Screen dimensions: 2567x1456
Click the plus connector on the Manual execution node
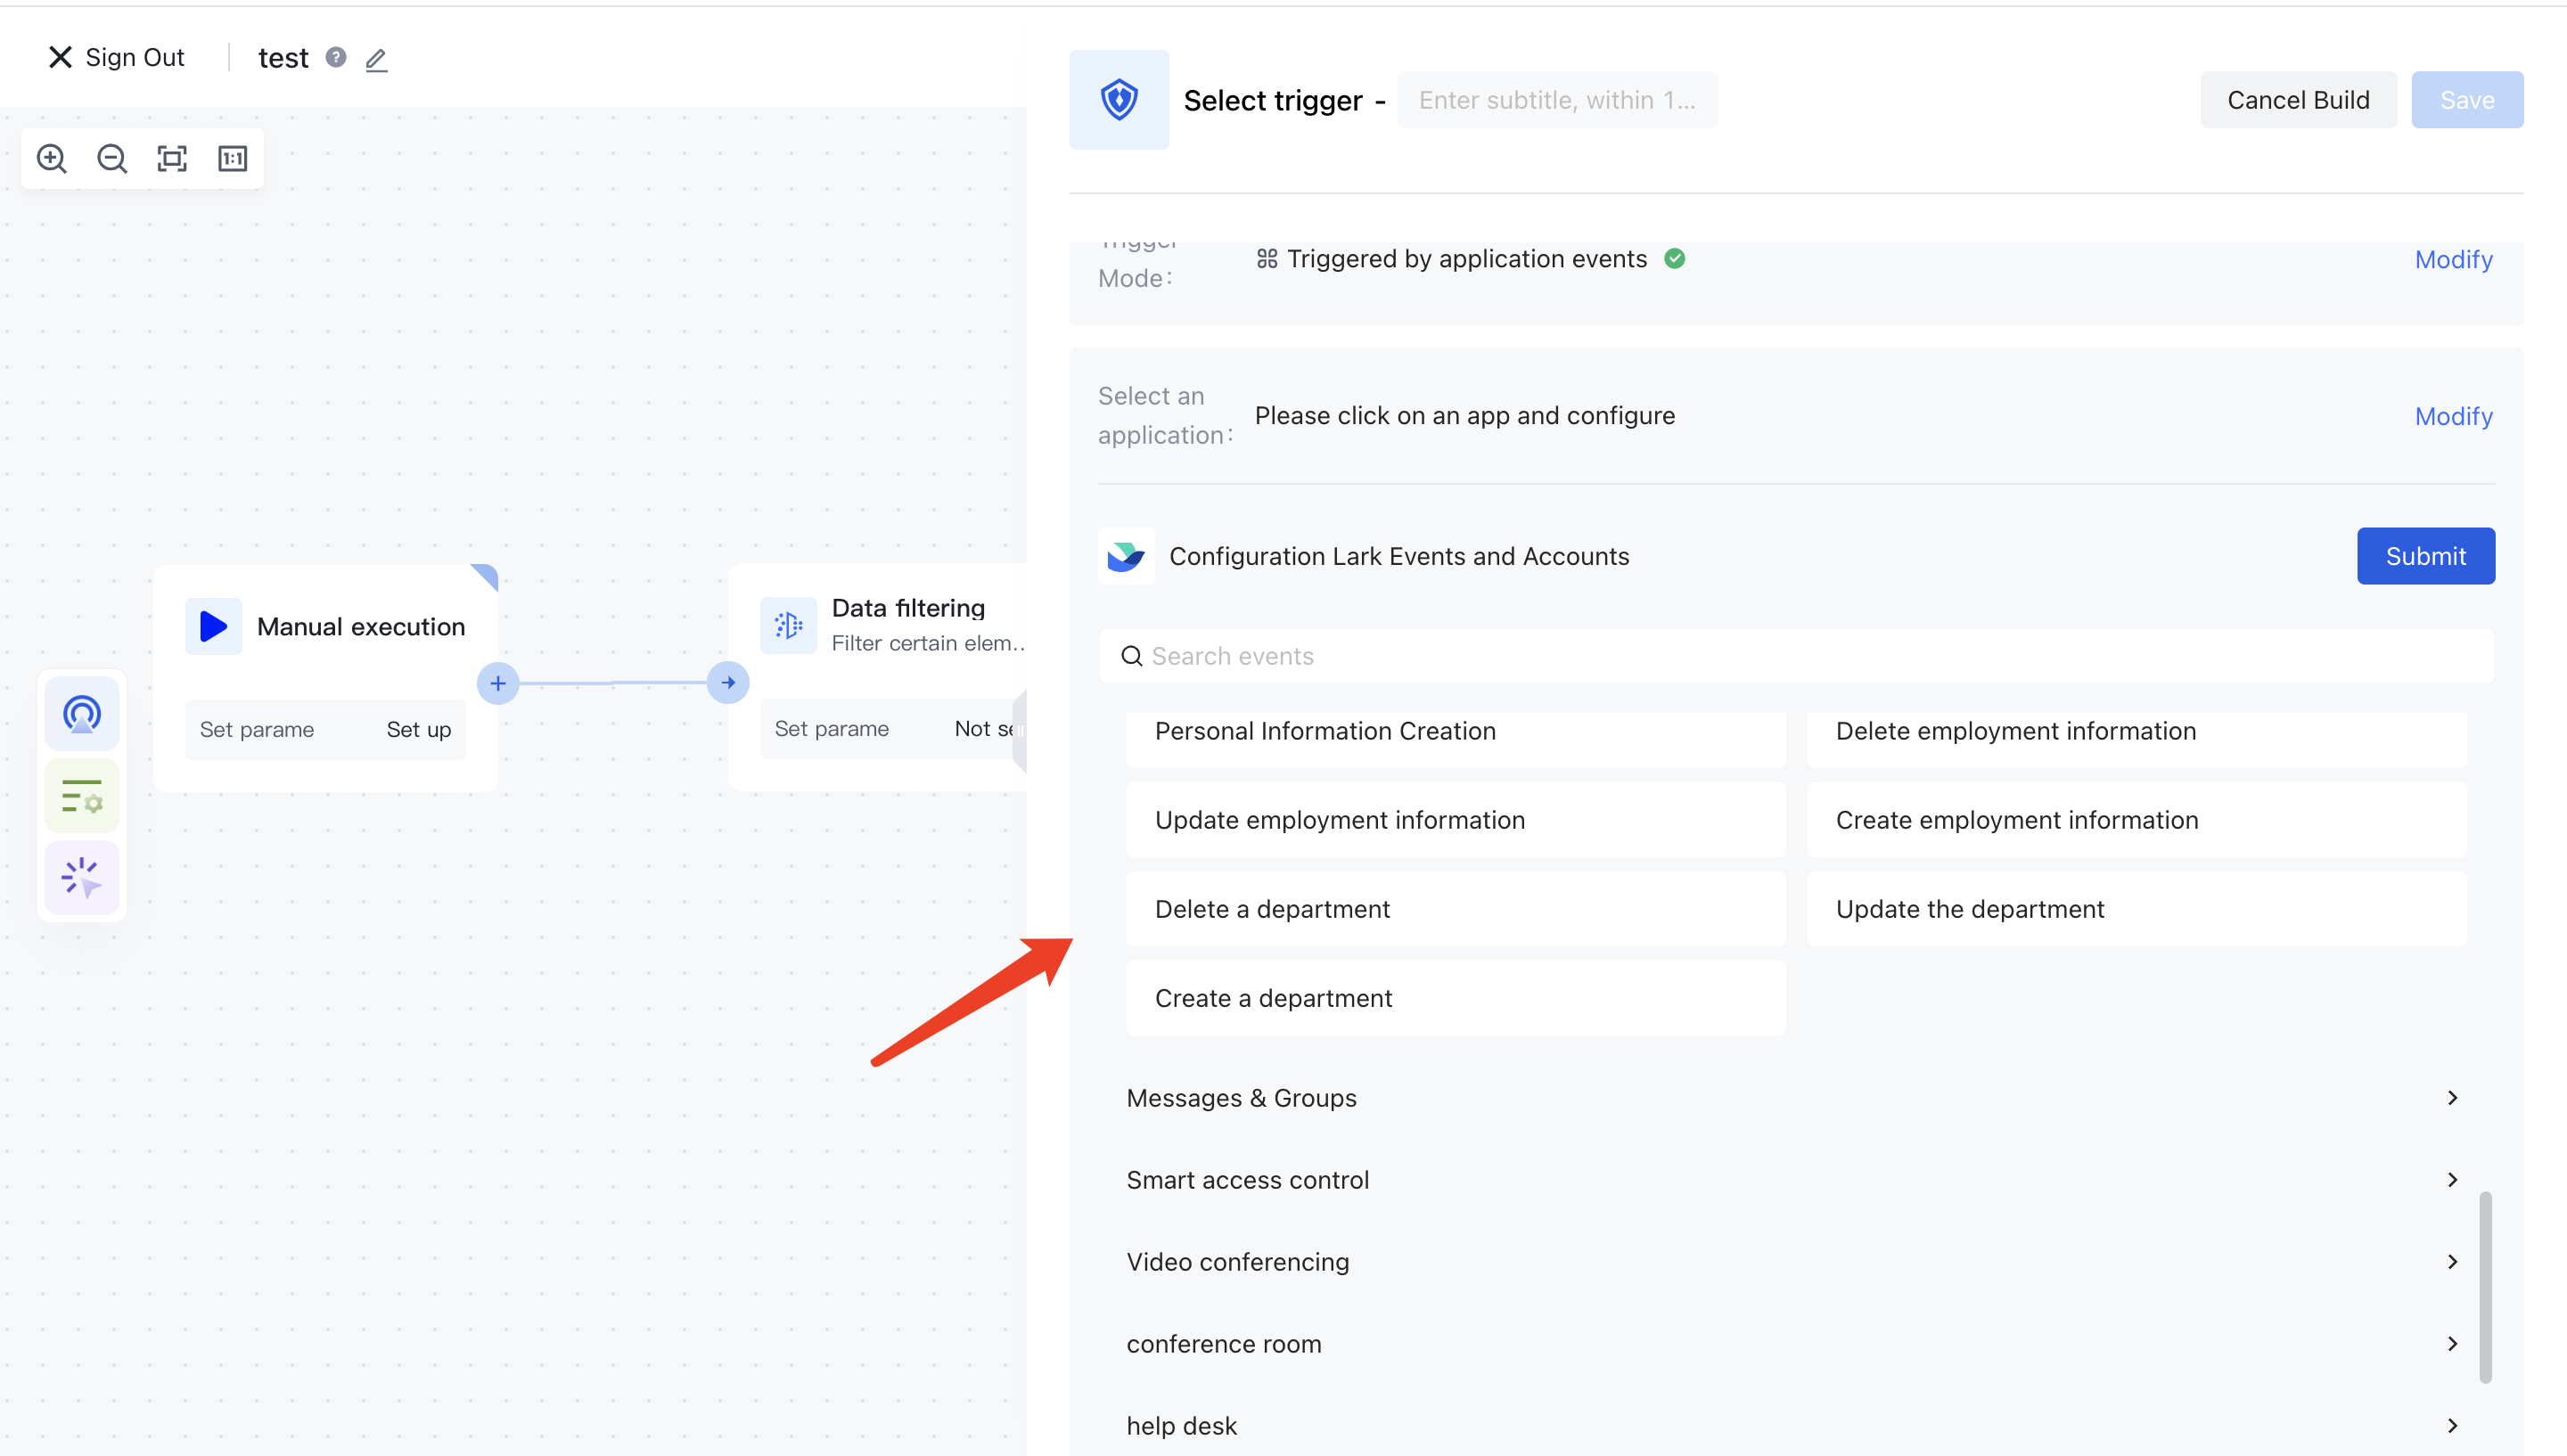coord(497,683)
